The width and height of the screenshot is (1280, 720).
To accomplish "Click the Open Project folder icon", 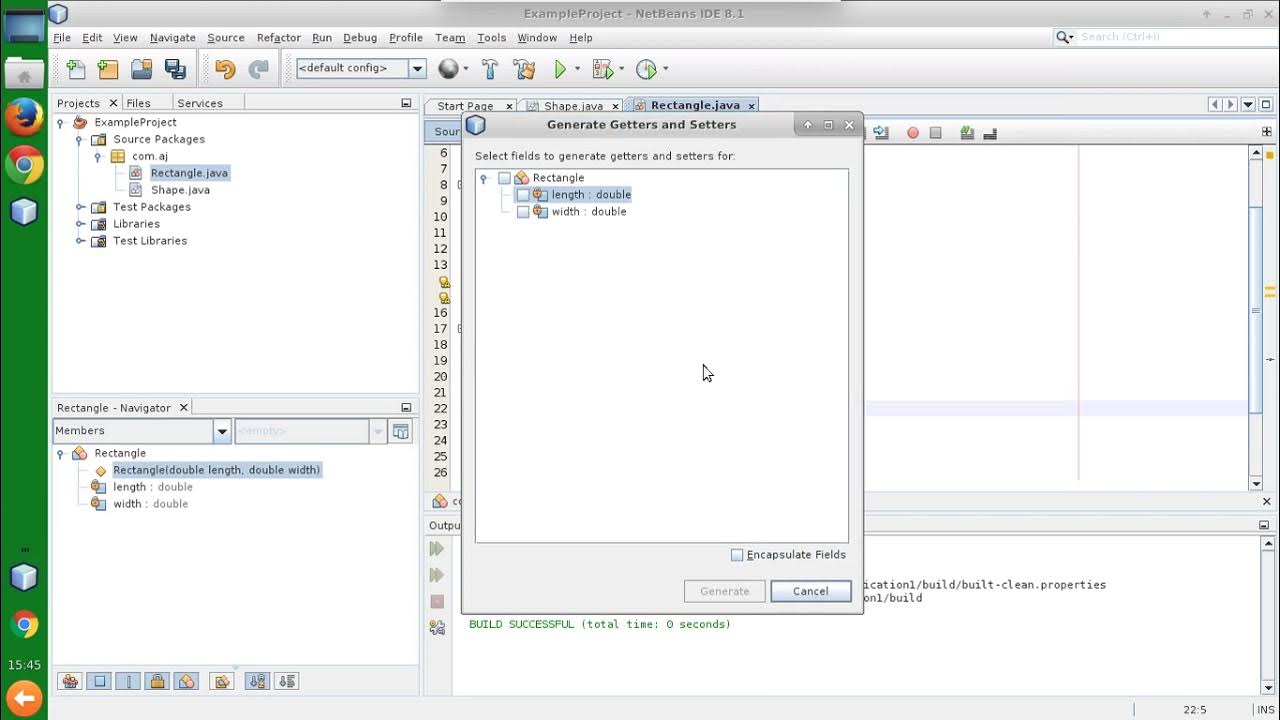I will [x=142, y=69].
